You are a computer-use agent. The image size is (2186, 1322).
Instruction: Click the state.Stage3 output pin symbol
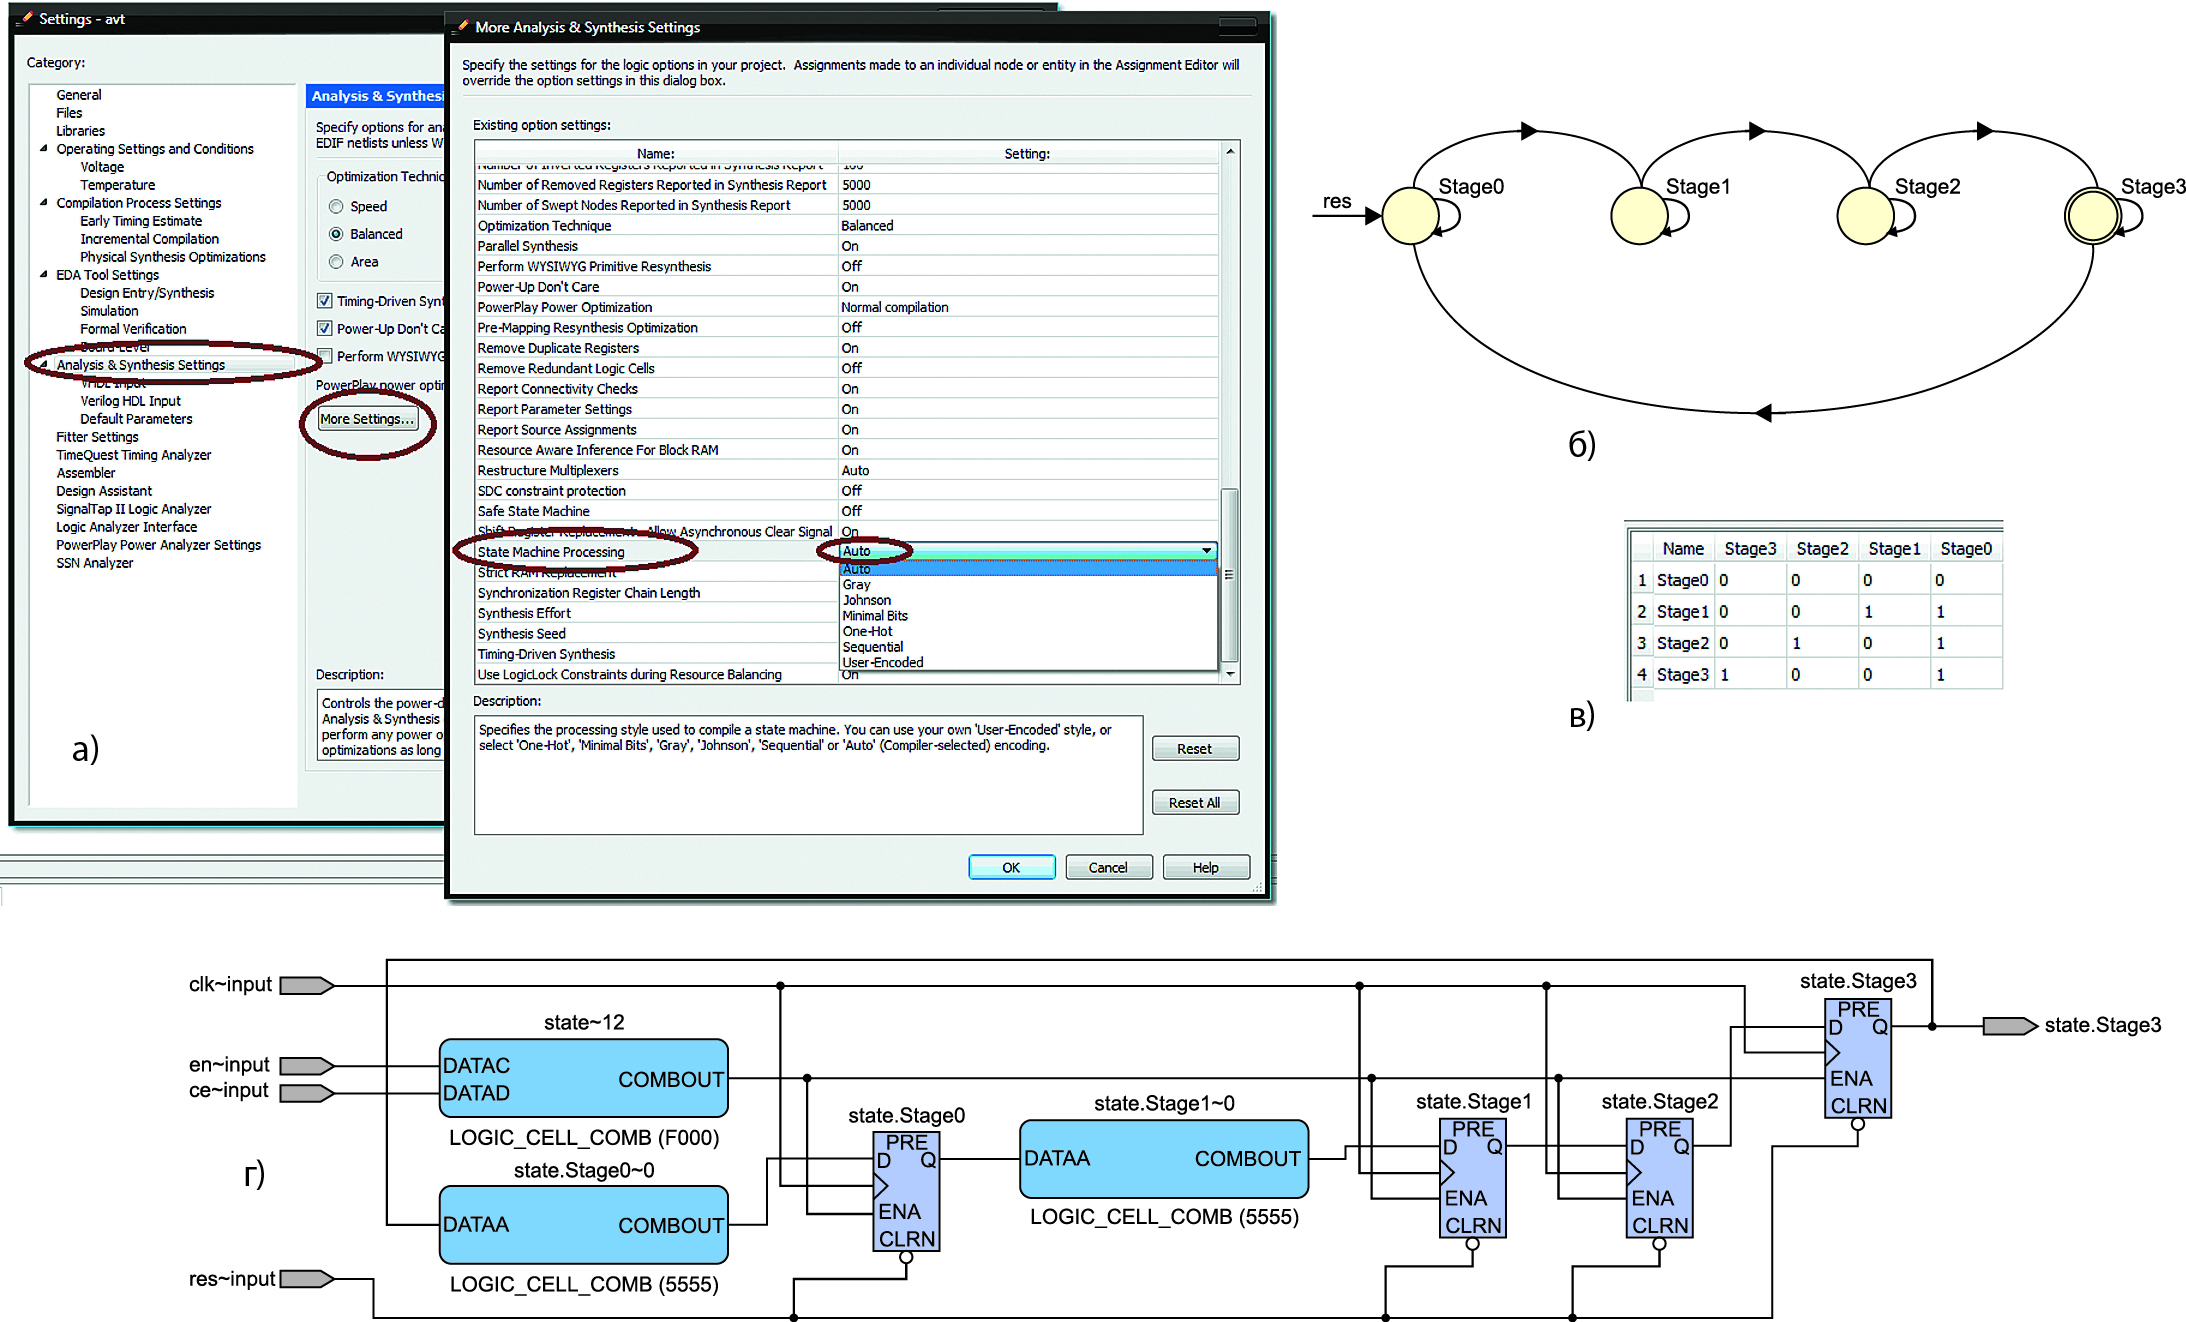tap(2009, 1026)
